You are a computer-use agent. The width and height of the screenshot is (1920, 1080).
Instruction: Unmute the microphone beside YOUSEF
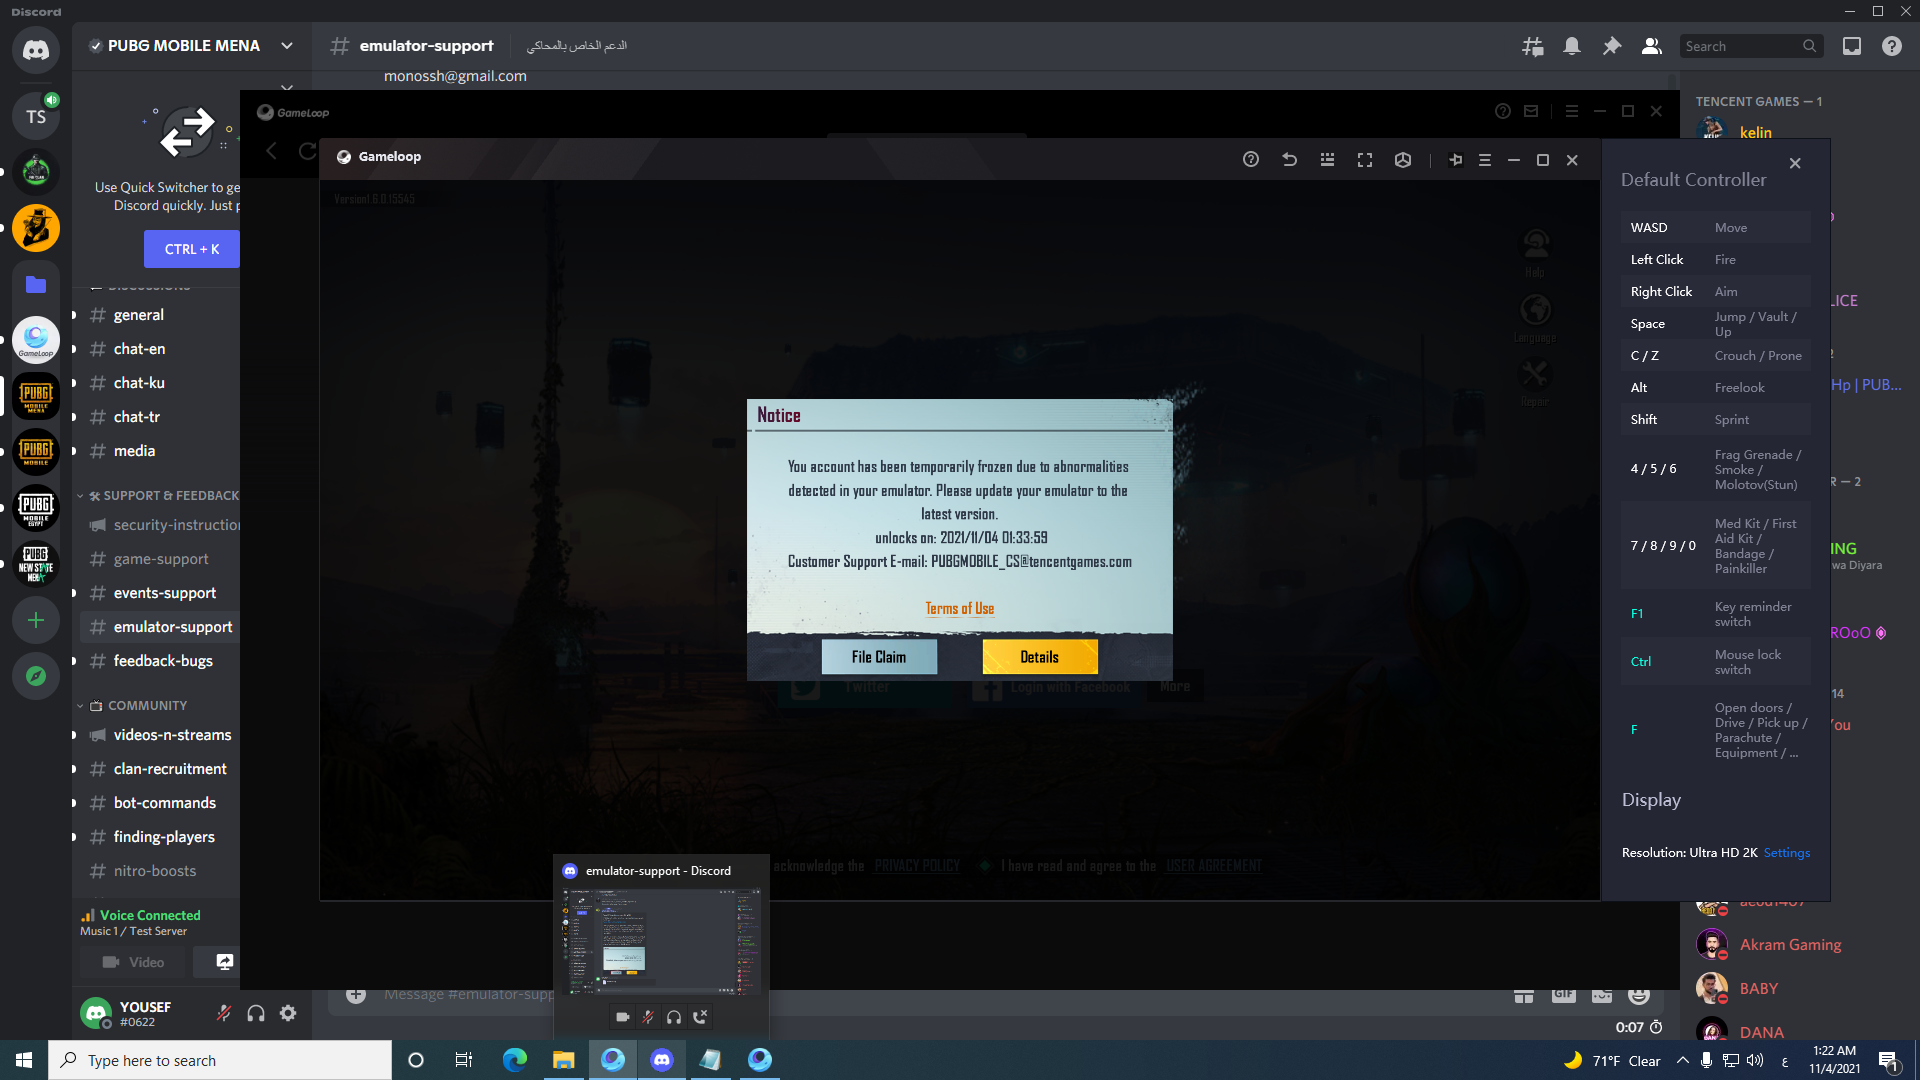(x=224, y=1014)
